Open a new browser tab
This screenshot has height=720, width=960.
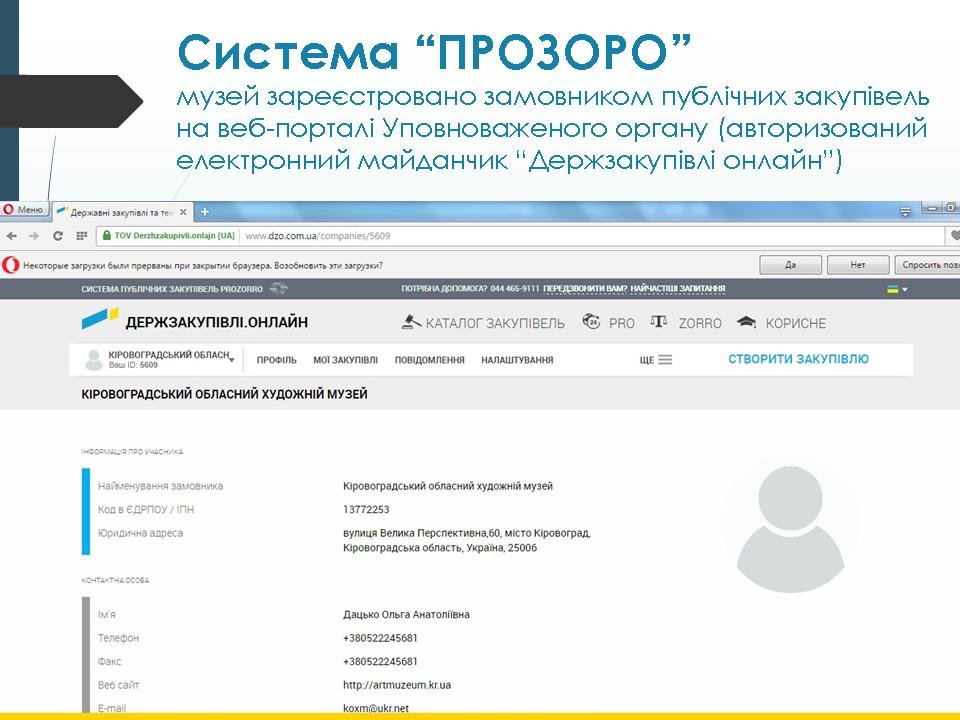205,212
